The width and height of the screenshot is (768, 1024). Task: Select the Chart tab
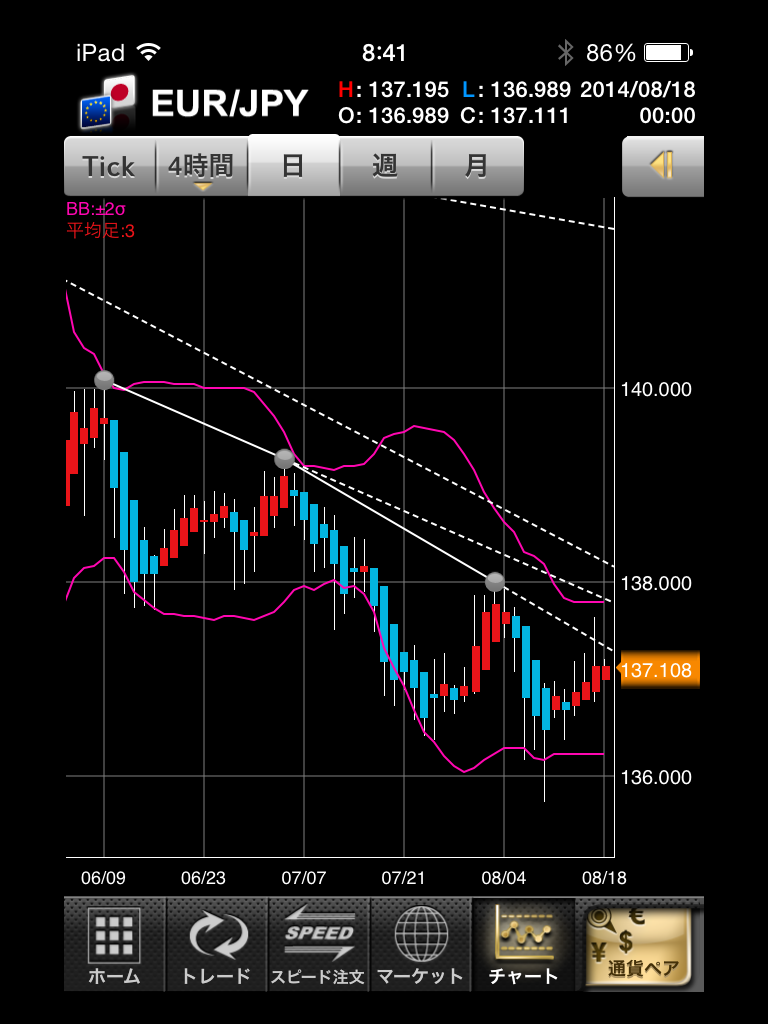[523, 944]
